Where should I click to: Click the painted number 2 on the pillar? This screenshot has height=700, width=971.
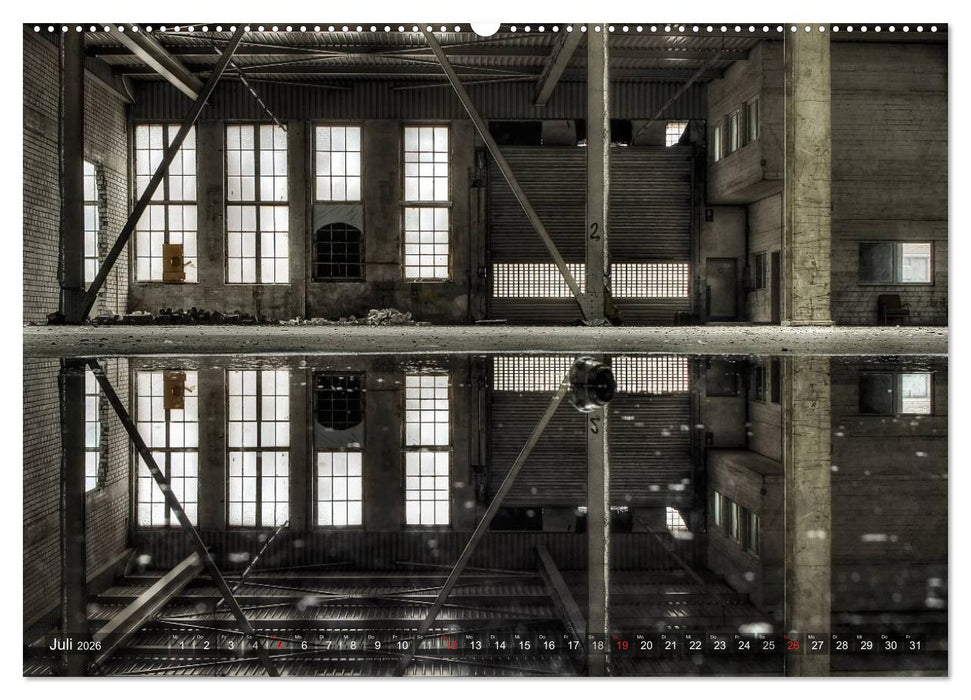click(x=594, y=232)
